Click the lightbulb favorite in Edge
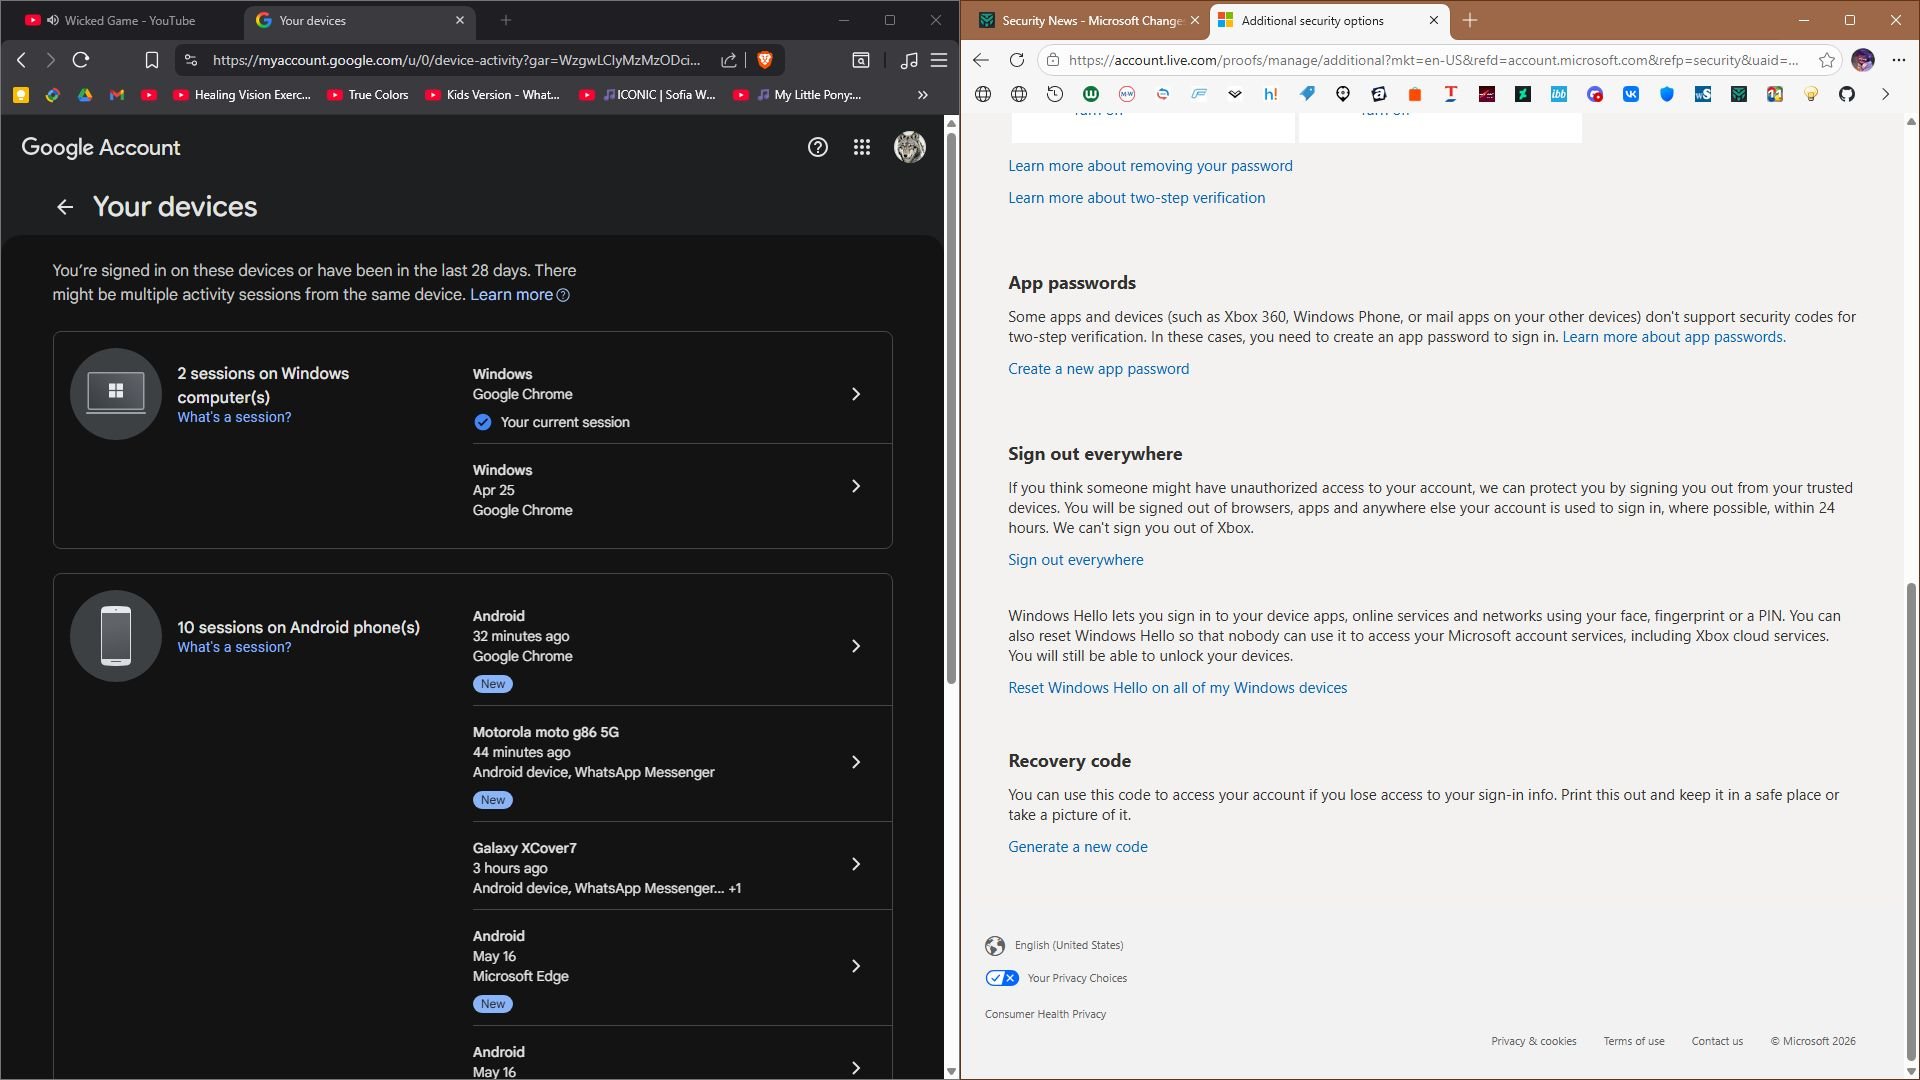Viewport: 1920px width, 1080px height. [1811, 94]
